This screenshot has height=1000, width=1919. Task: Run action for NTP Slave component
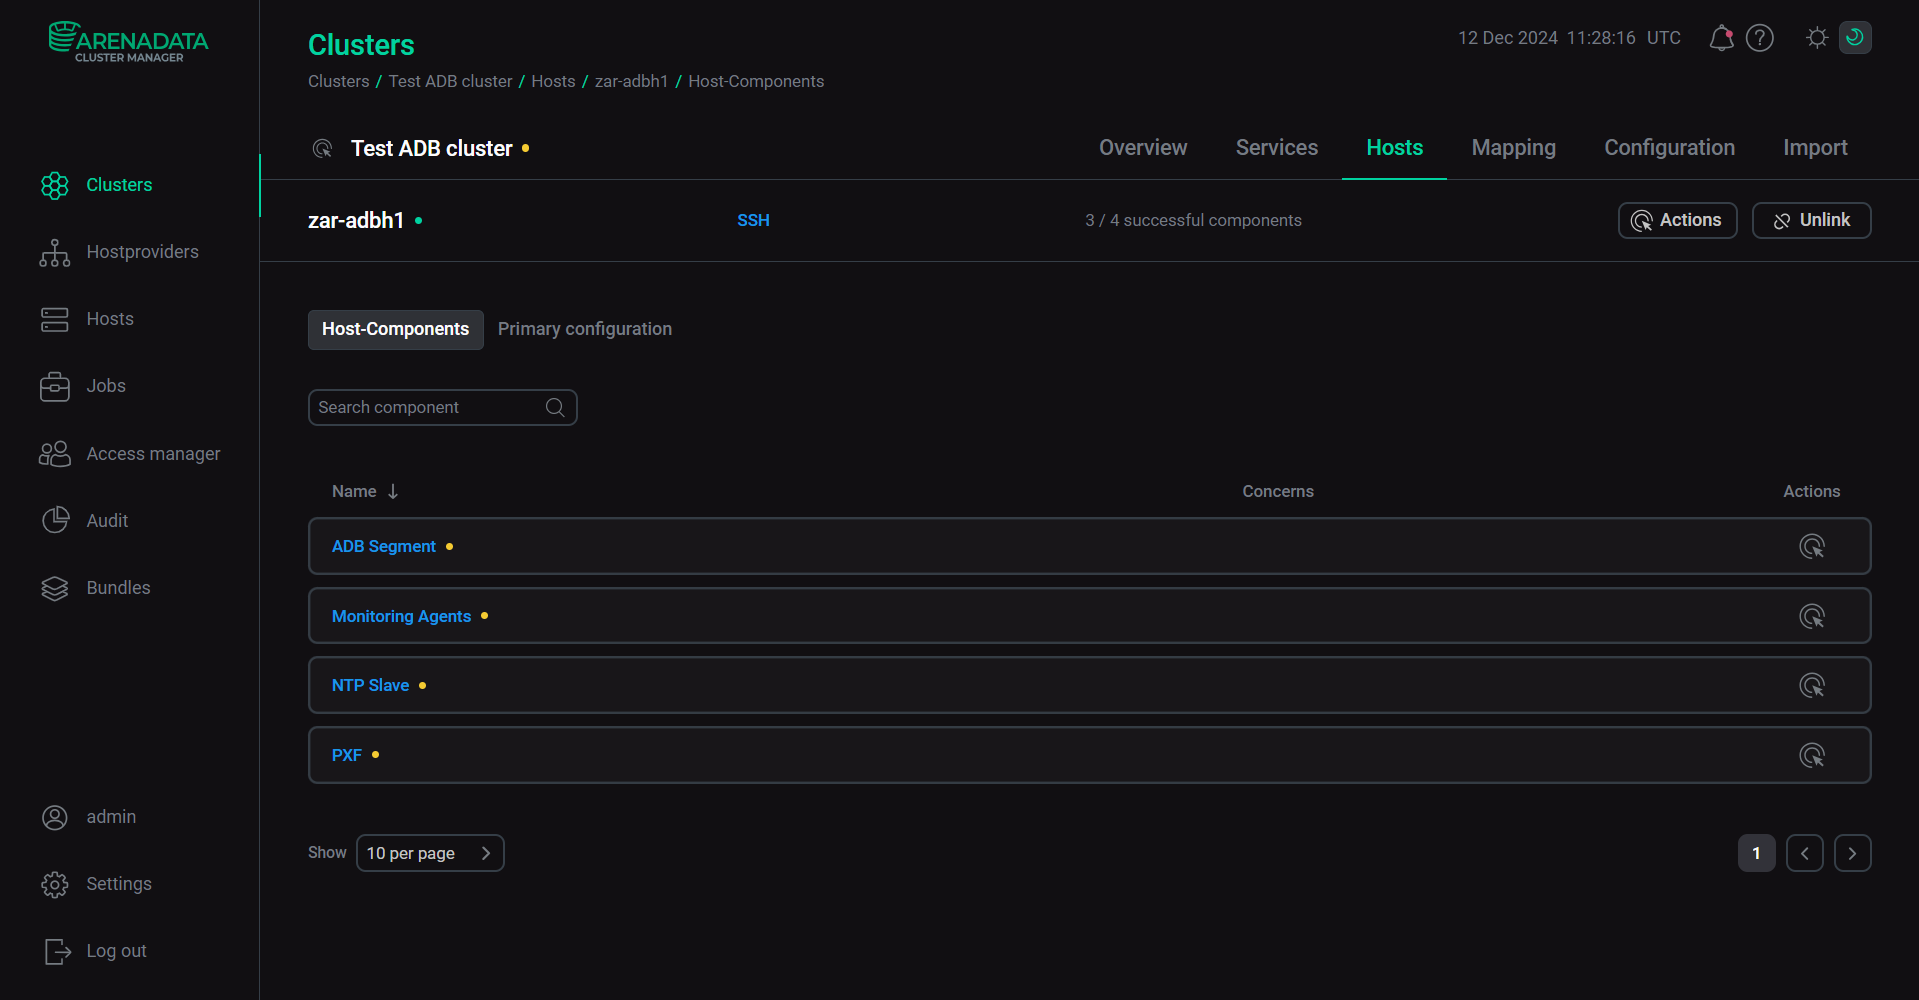1812,685
